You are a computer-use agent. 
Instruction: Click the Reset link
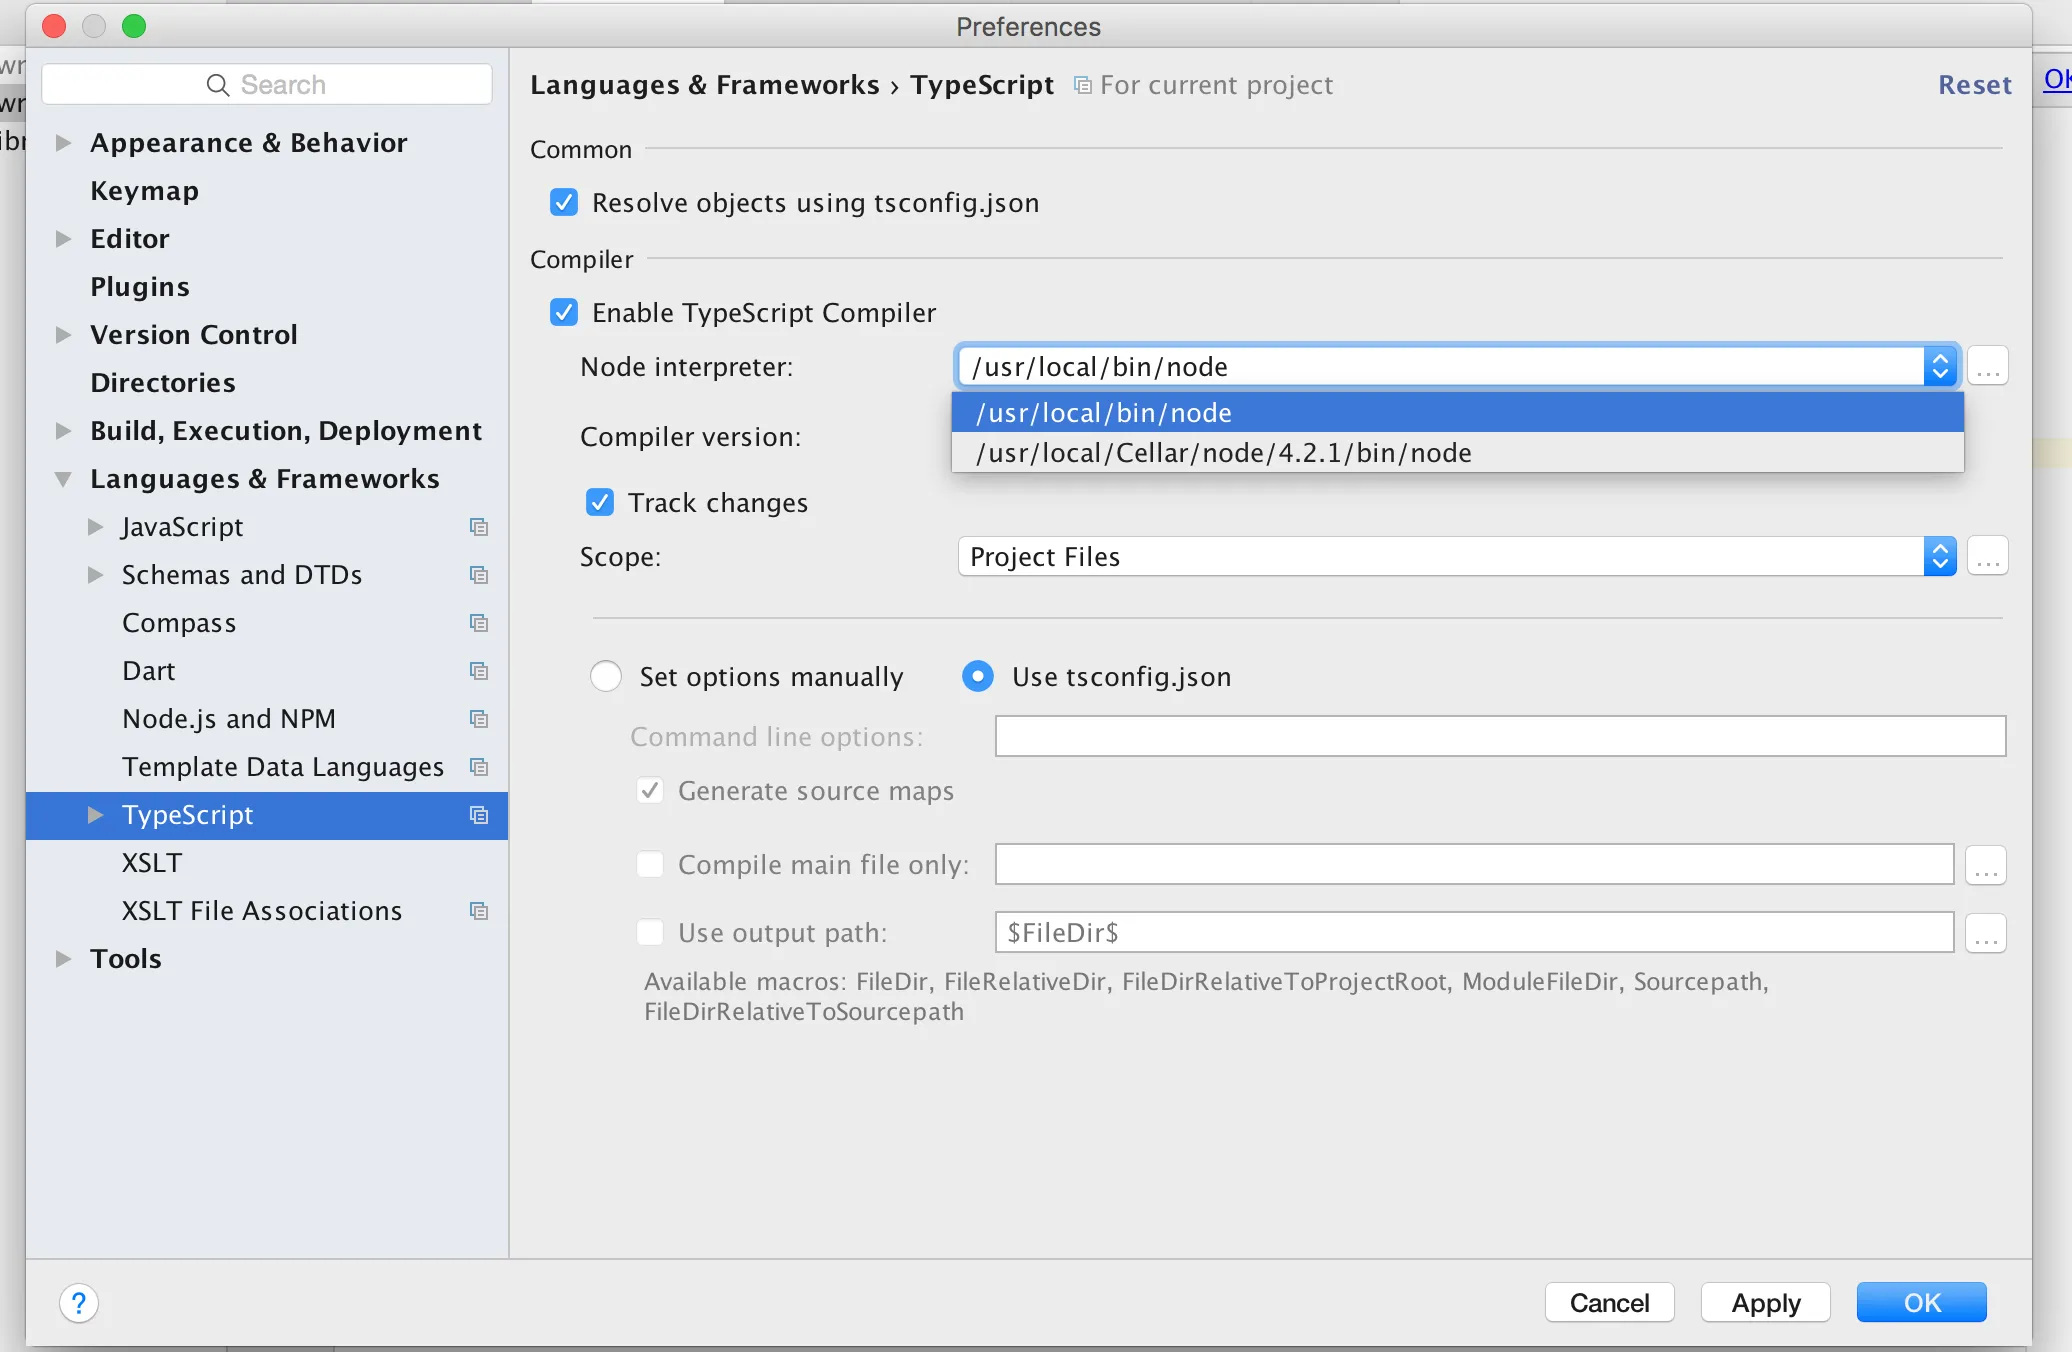[1974, 85]
